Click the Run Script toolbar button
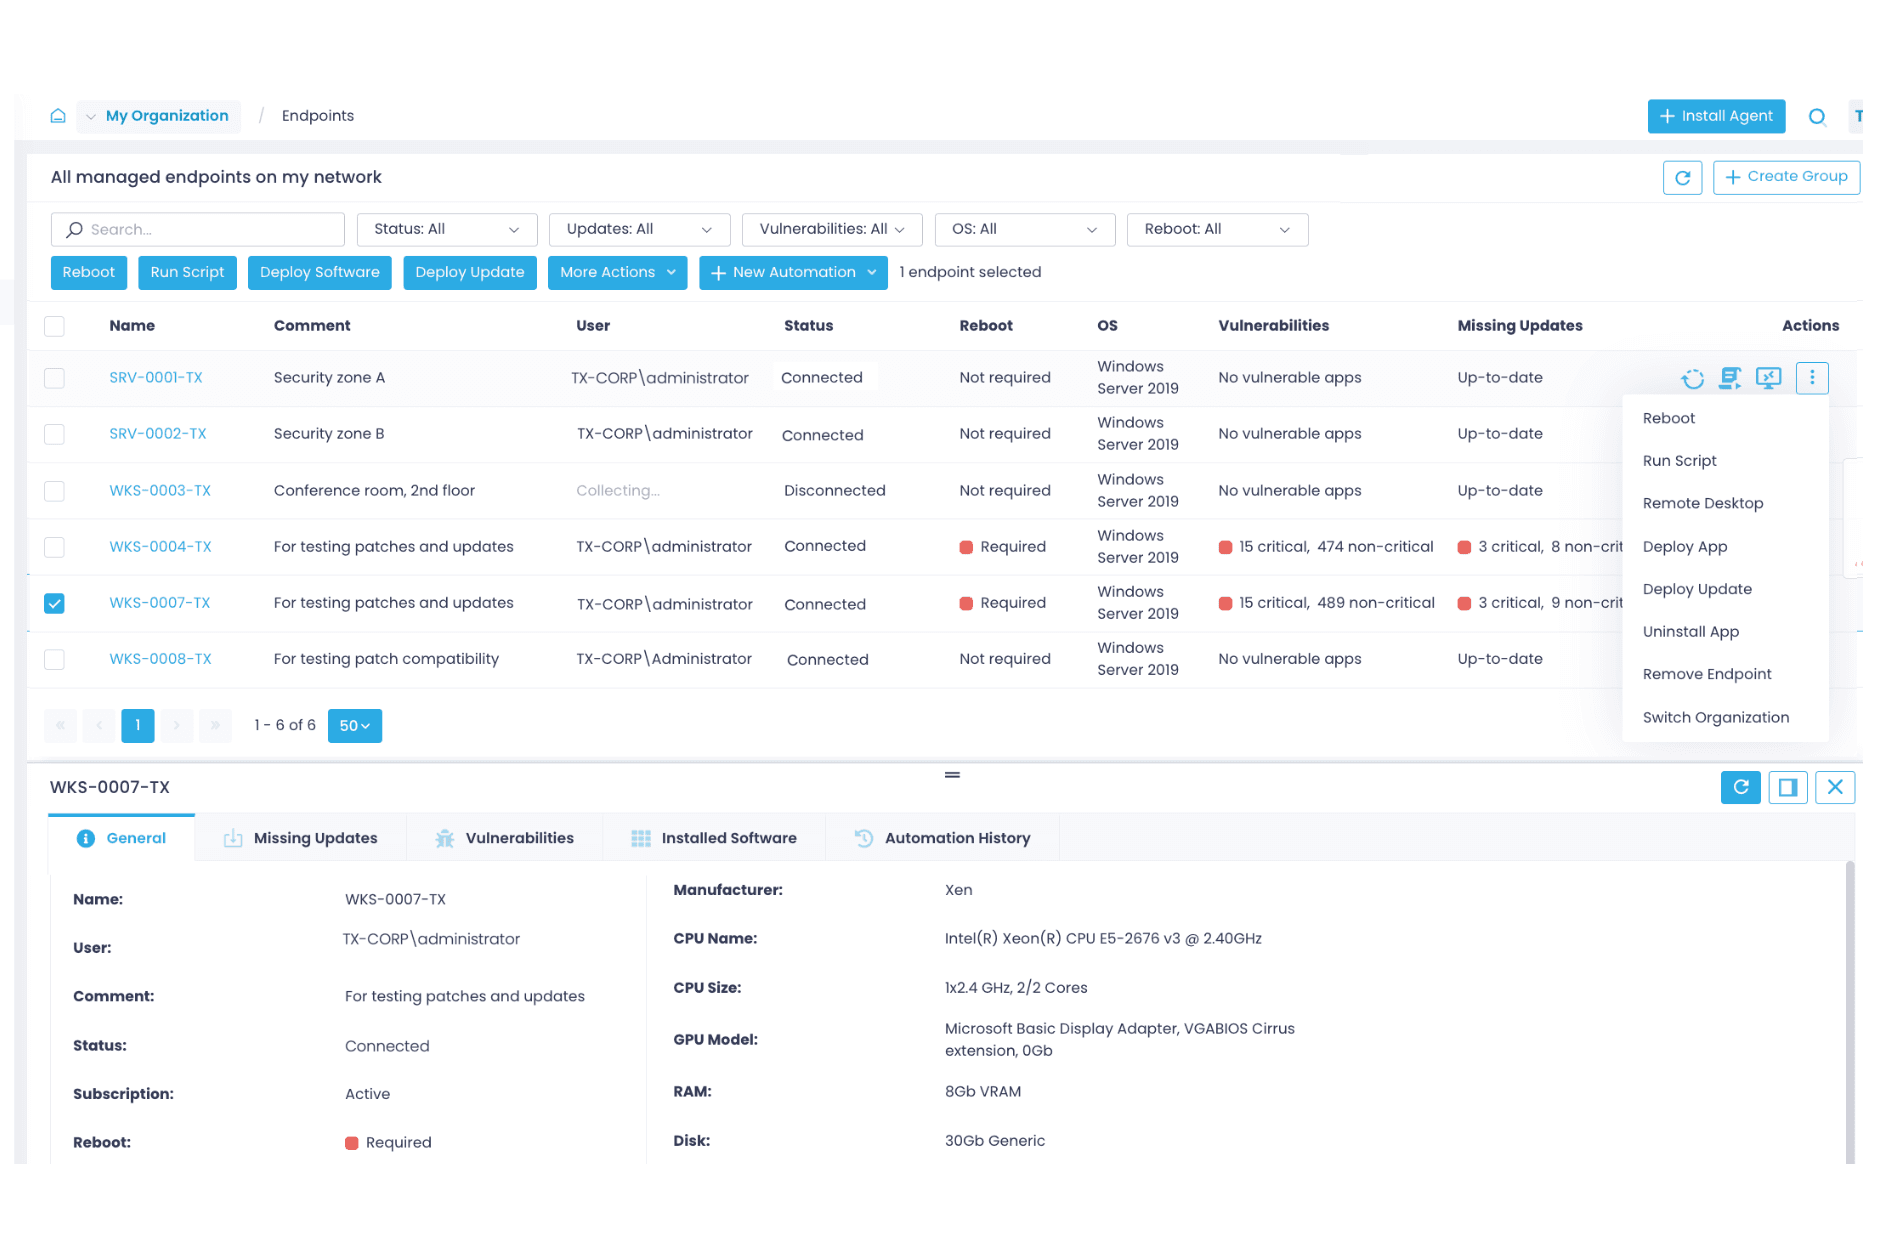The image size is (1887, 1258). click(188, 273)
